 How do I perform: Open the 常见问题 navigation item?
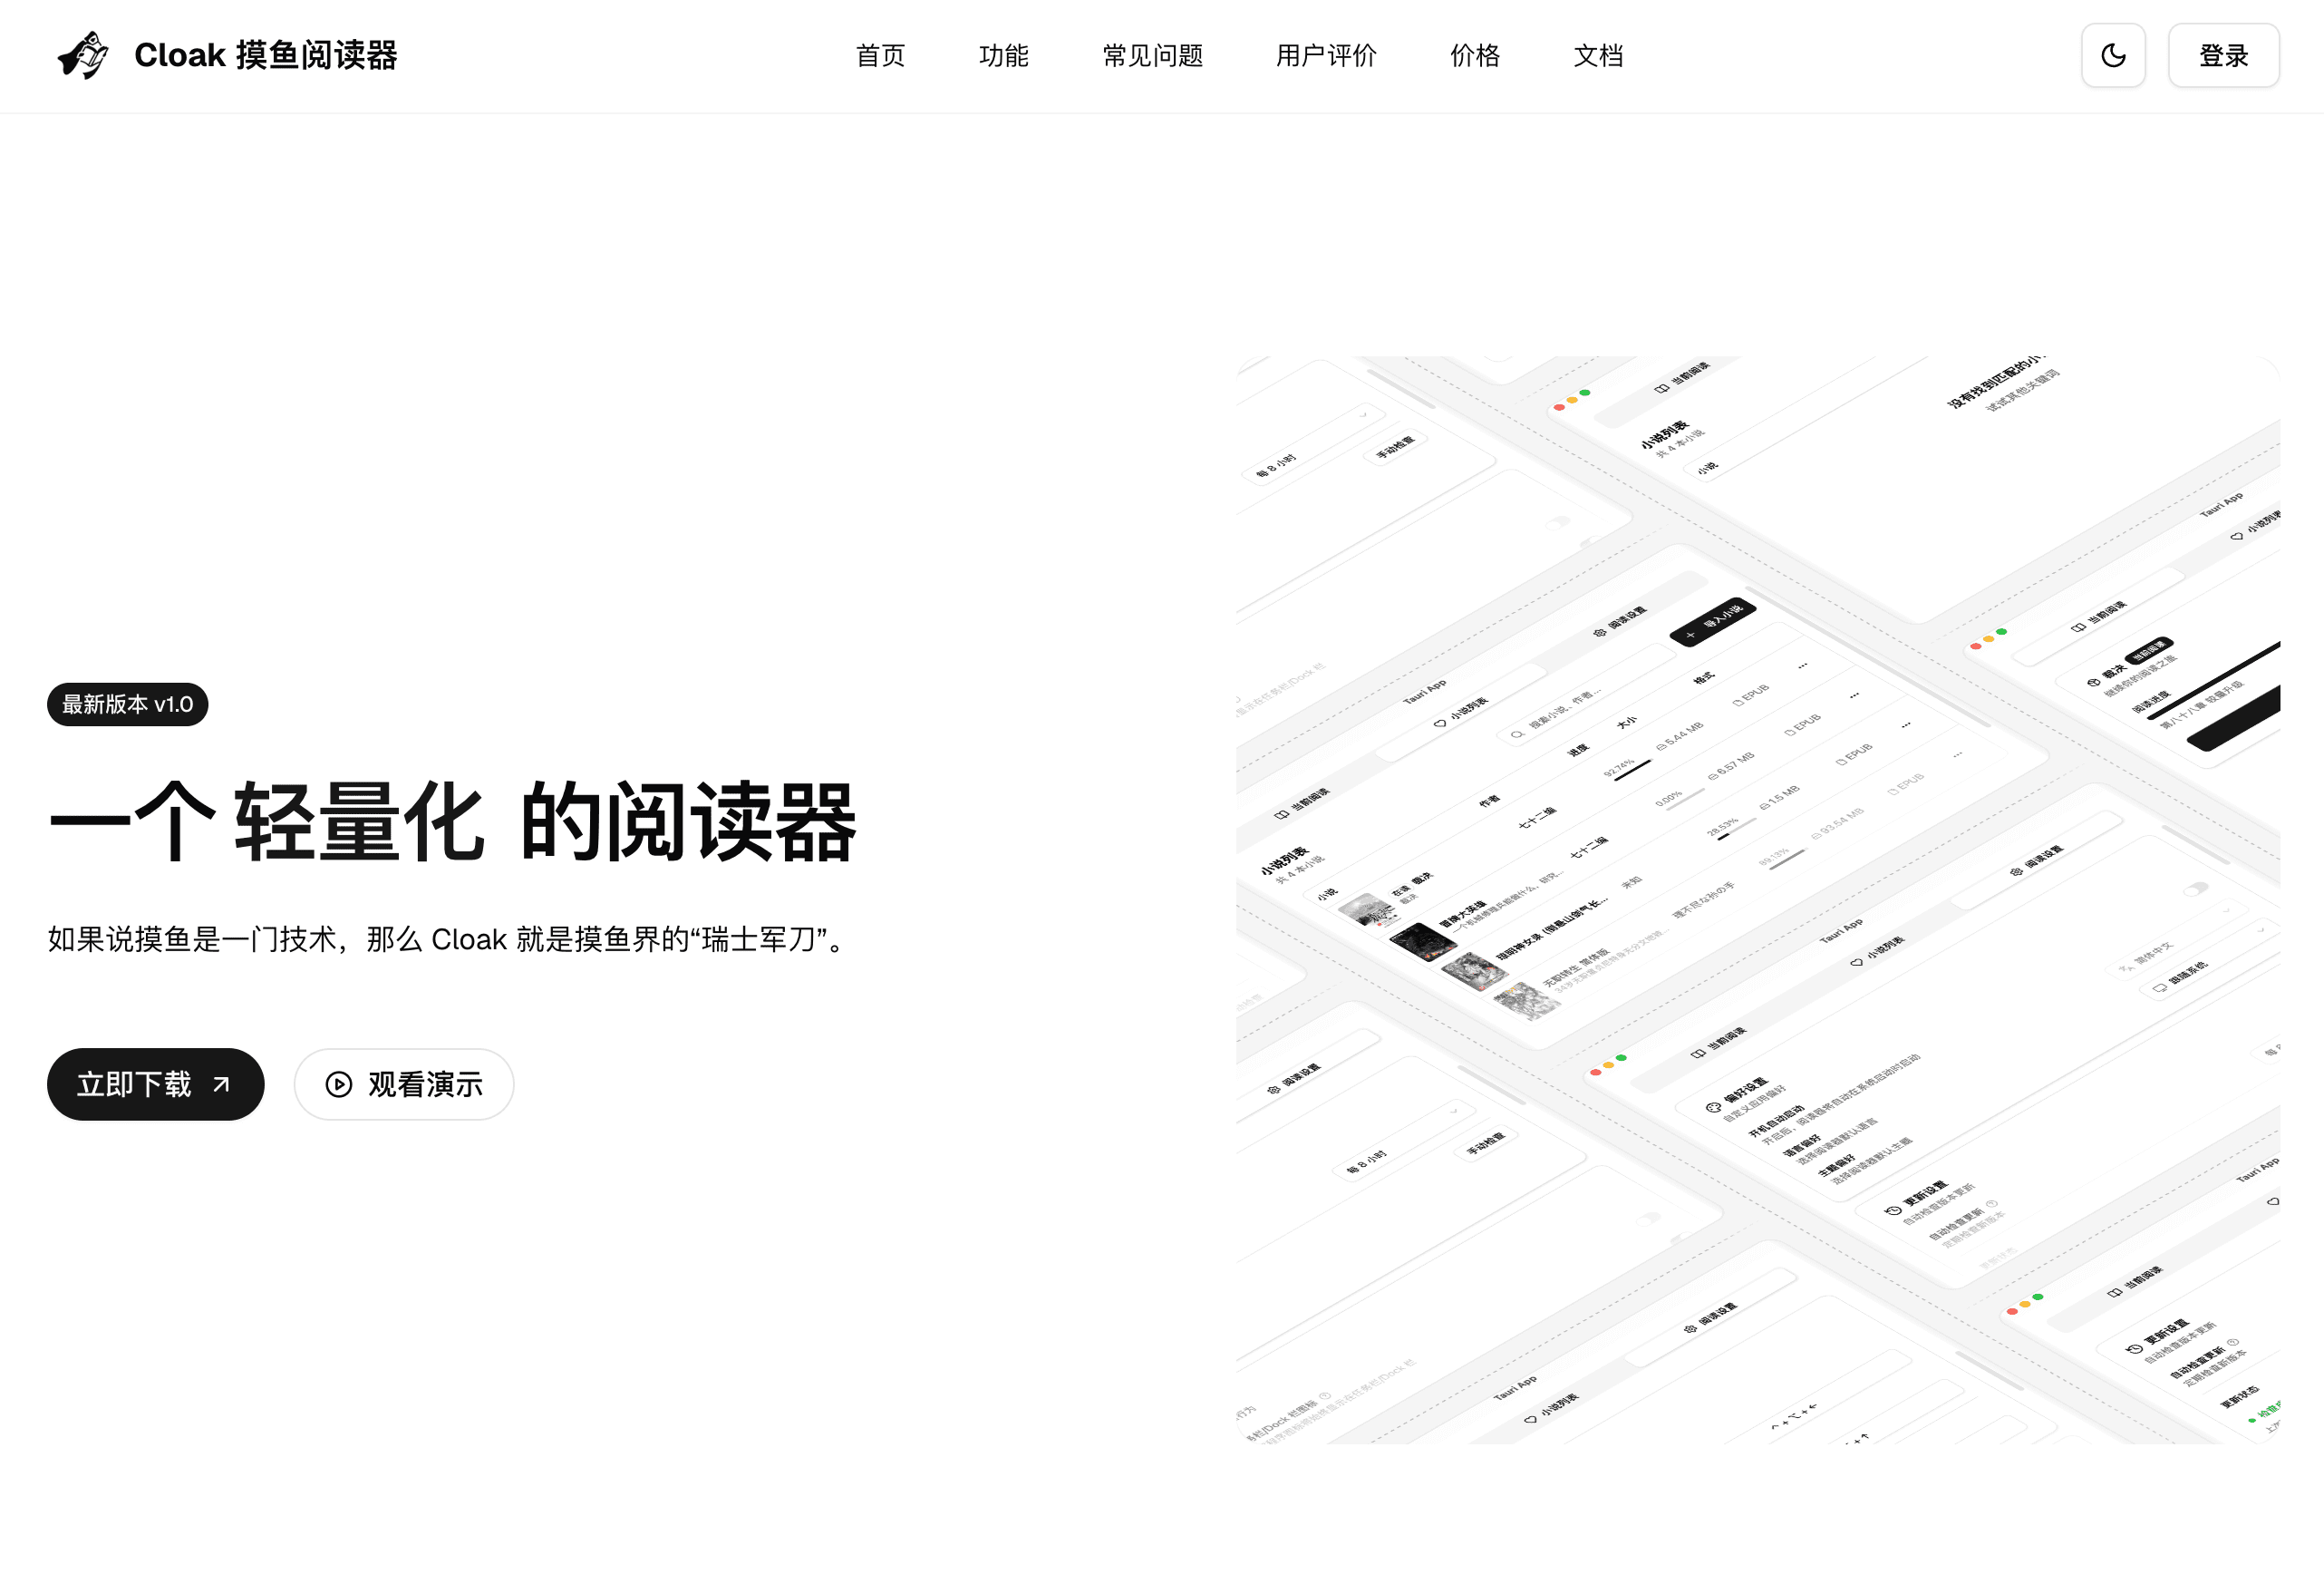coord(1152,56)
